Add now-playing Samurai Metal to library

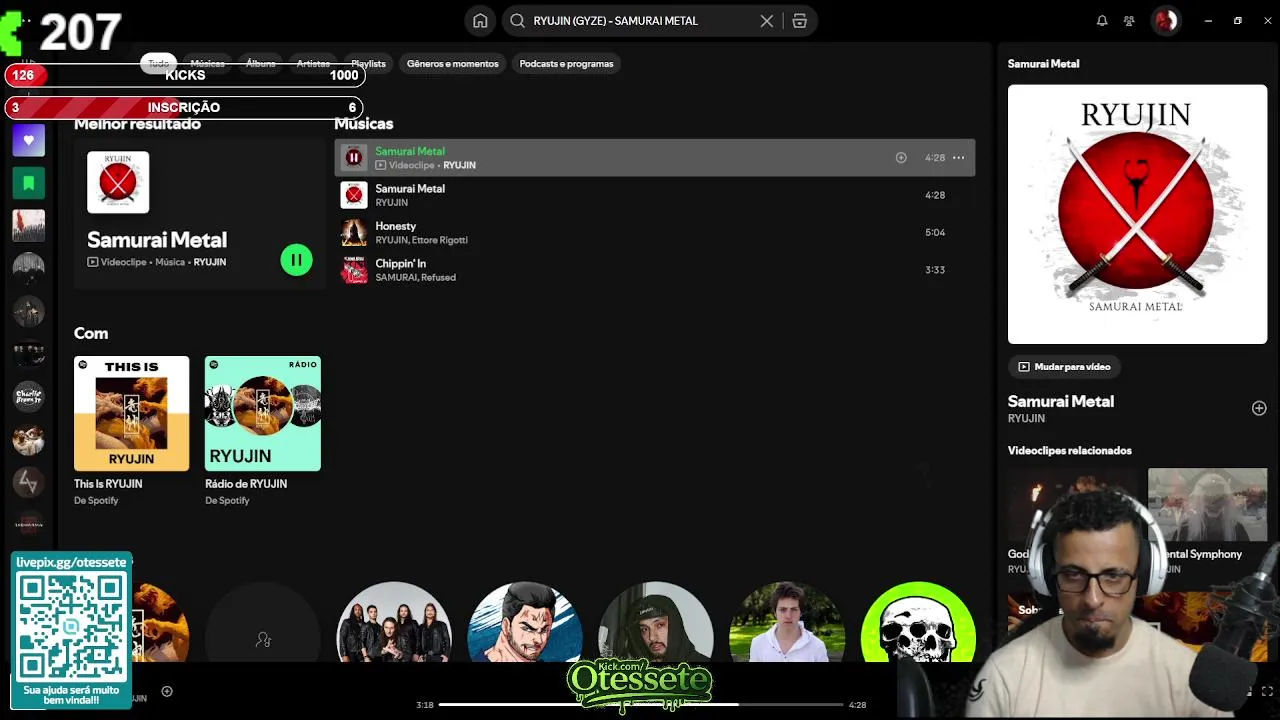point(1259,408)
